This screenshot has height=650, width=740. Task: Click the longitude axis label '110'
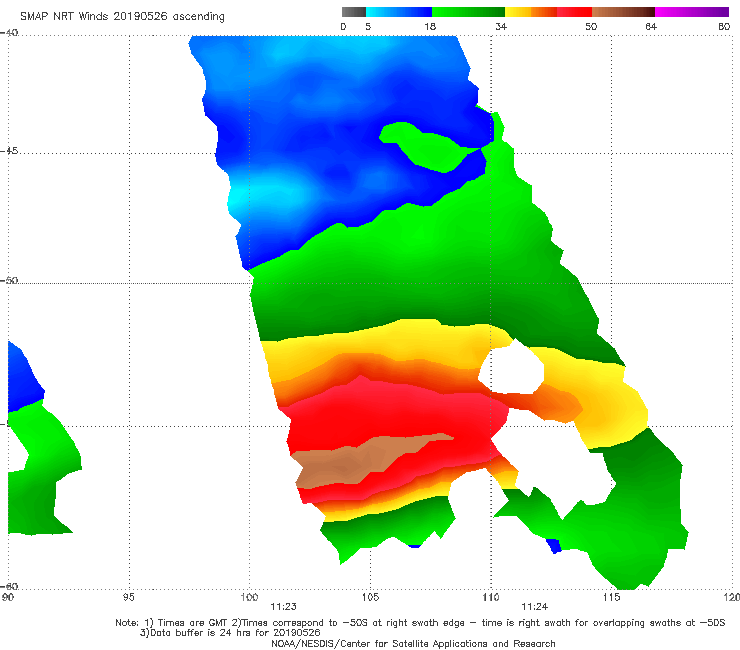point(491,597)
